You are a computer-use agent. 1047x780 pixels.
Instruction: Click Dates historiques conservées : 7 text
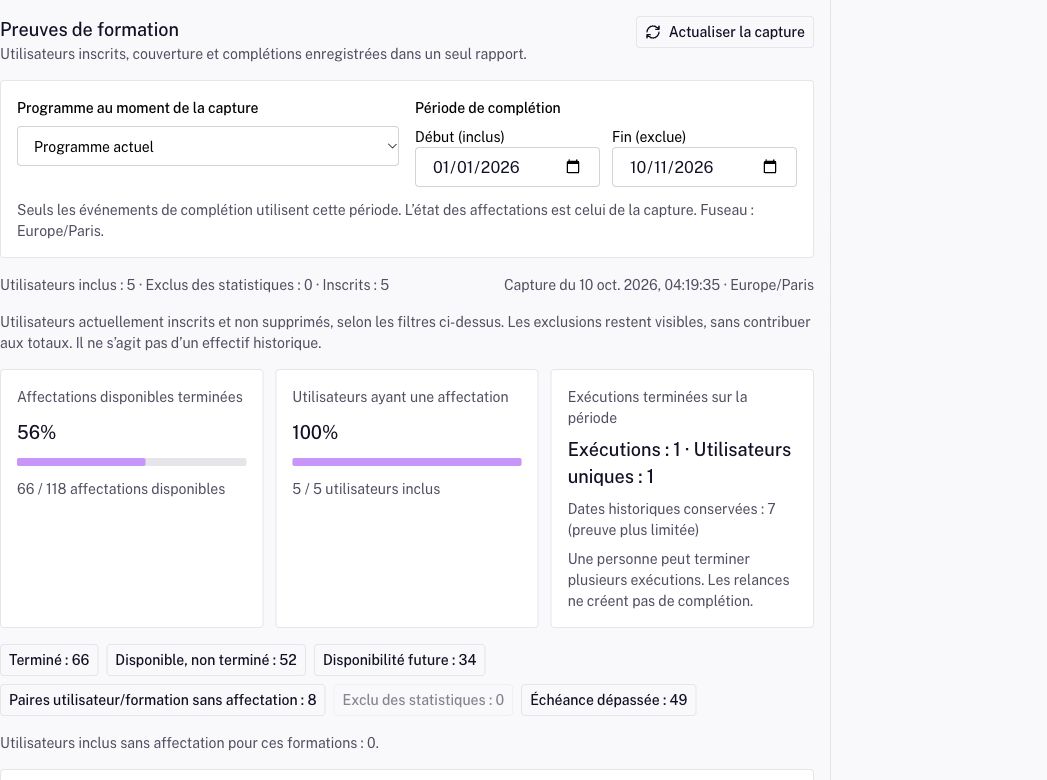tap(671, 519)
